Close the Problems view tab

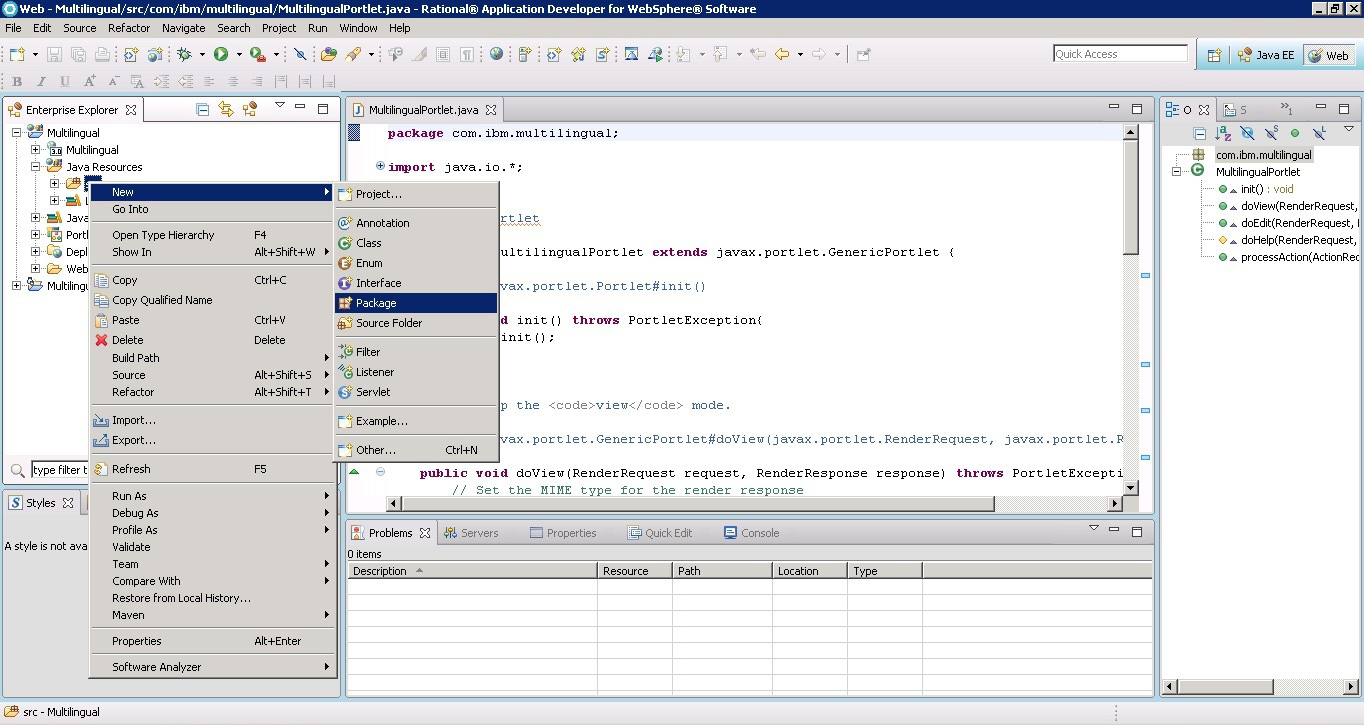[425, 533]
